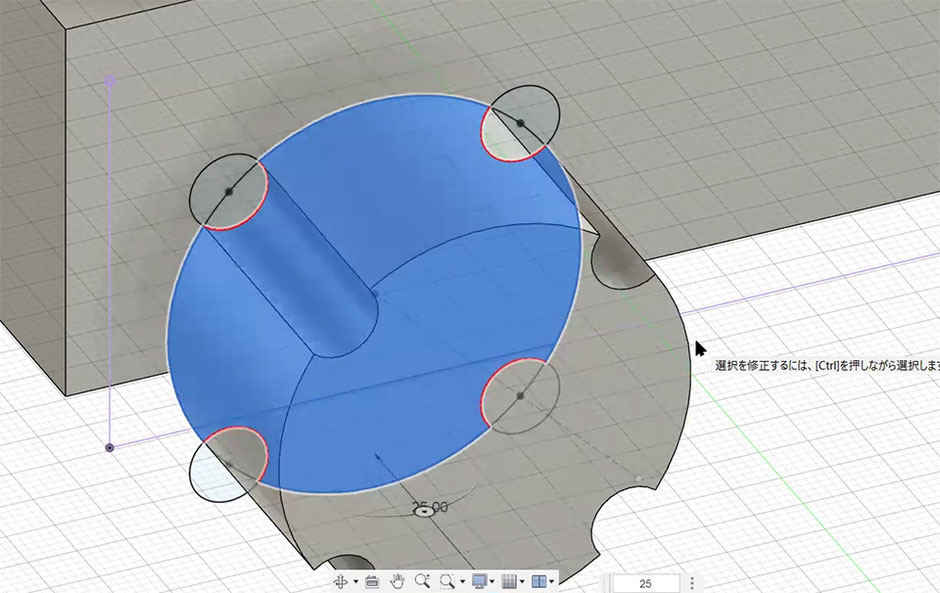The image size is (940, 593).
Task: Click center point of lower-right small circle
Action: click(520, 396)
